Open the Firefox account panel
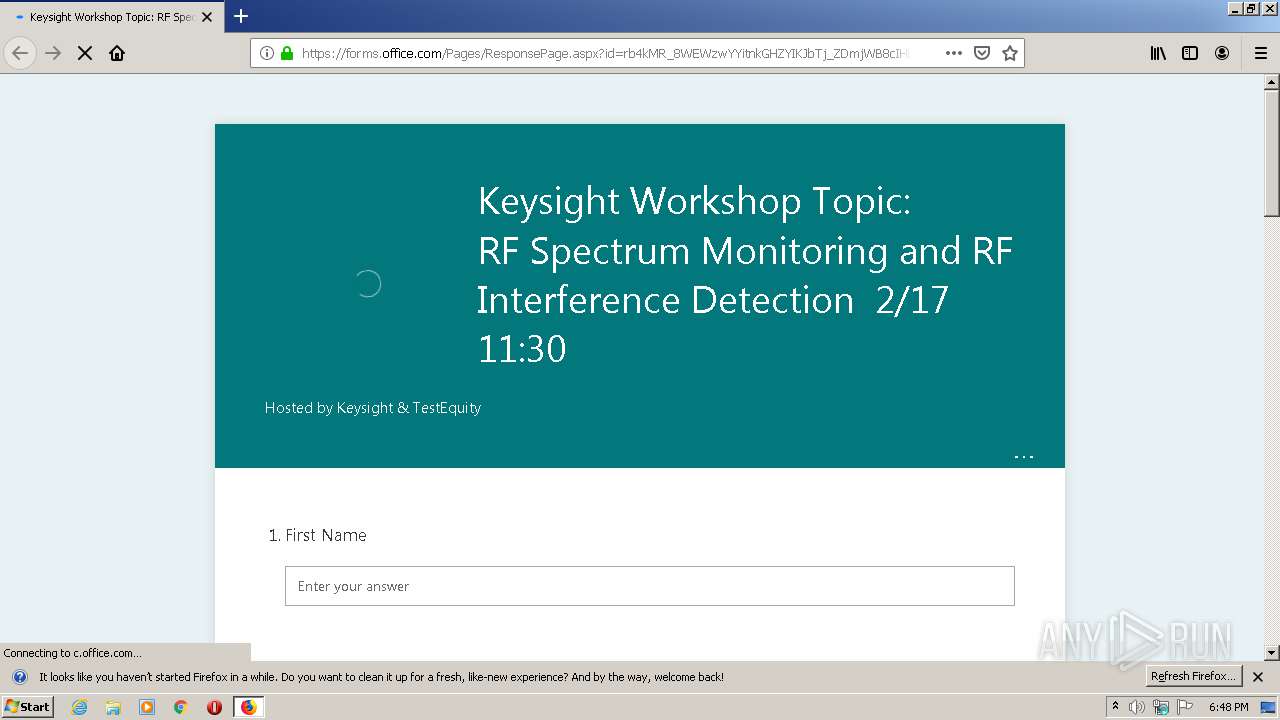 [x=1222, y=53]
